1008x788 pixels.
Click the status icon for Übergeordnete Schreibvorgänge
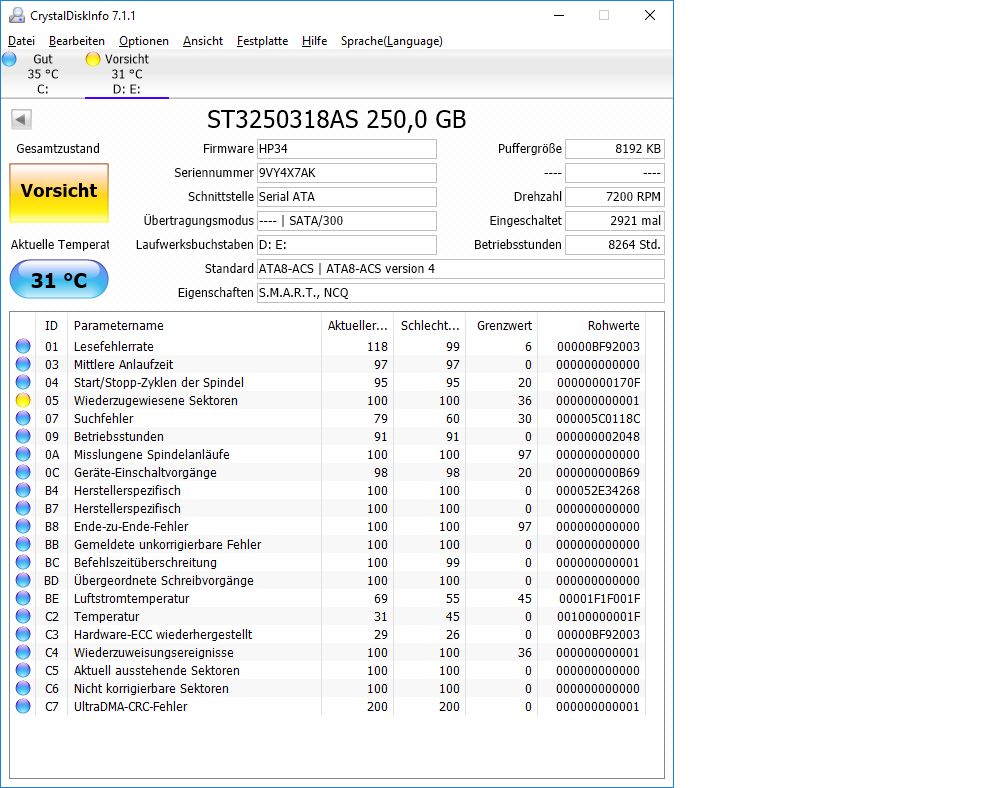click(x=23, y=580)
